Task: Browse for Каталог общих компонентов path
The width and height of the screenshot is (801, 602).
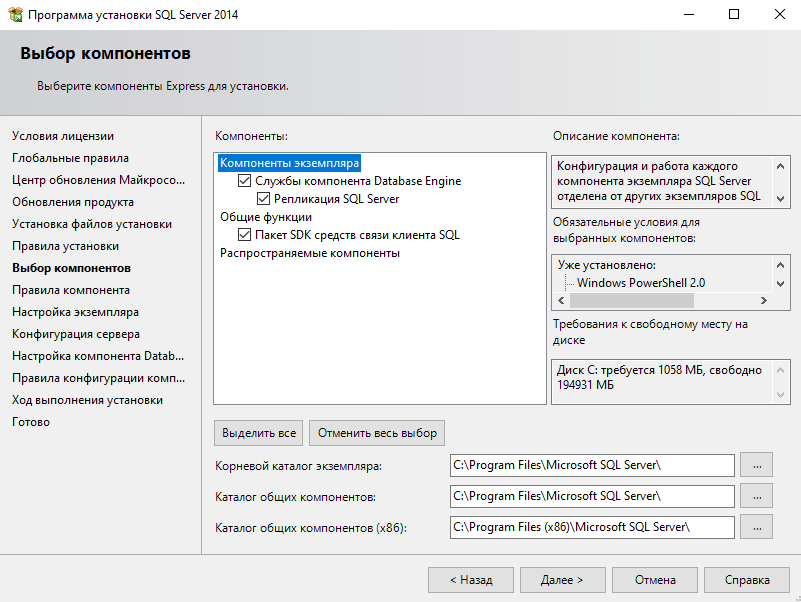Action: pos(757,496)
